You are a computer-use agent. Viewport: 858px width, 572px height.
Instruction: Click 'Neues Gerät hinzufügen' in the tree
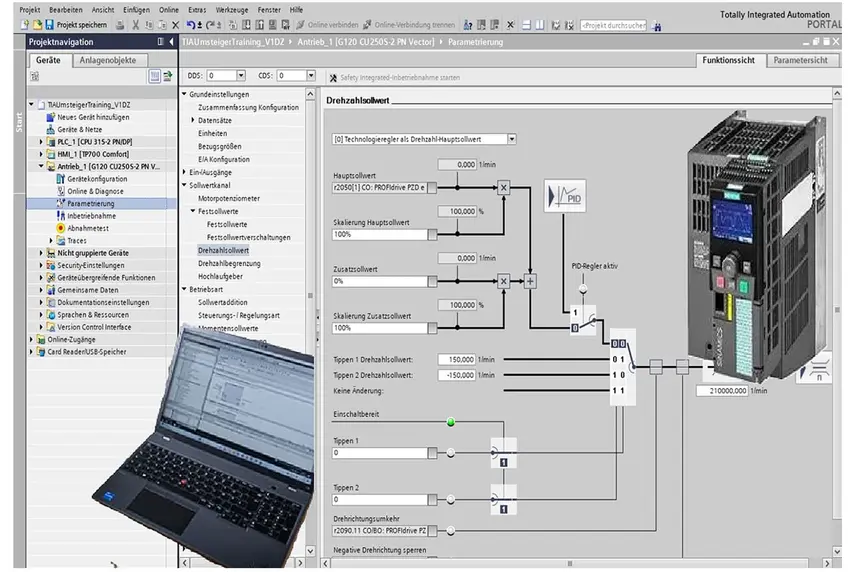tap(92, 117)
